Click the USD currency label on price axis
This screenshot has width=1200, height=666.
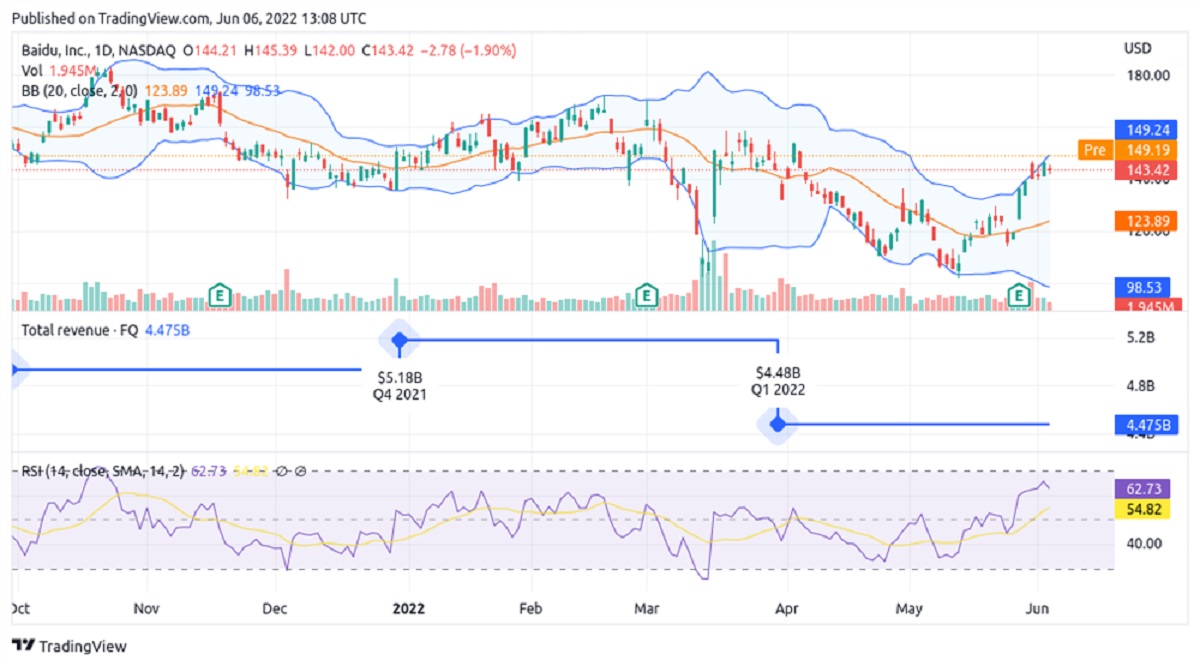point(1138,49)
